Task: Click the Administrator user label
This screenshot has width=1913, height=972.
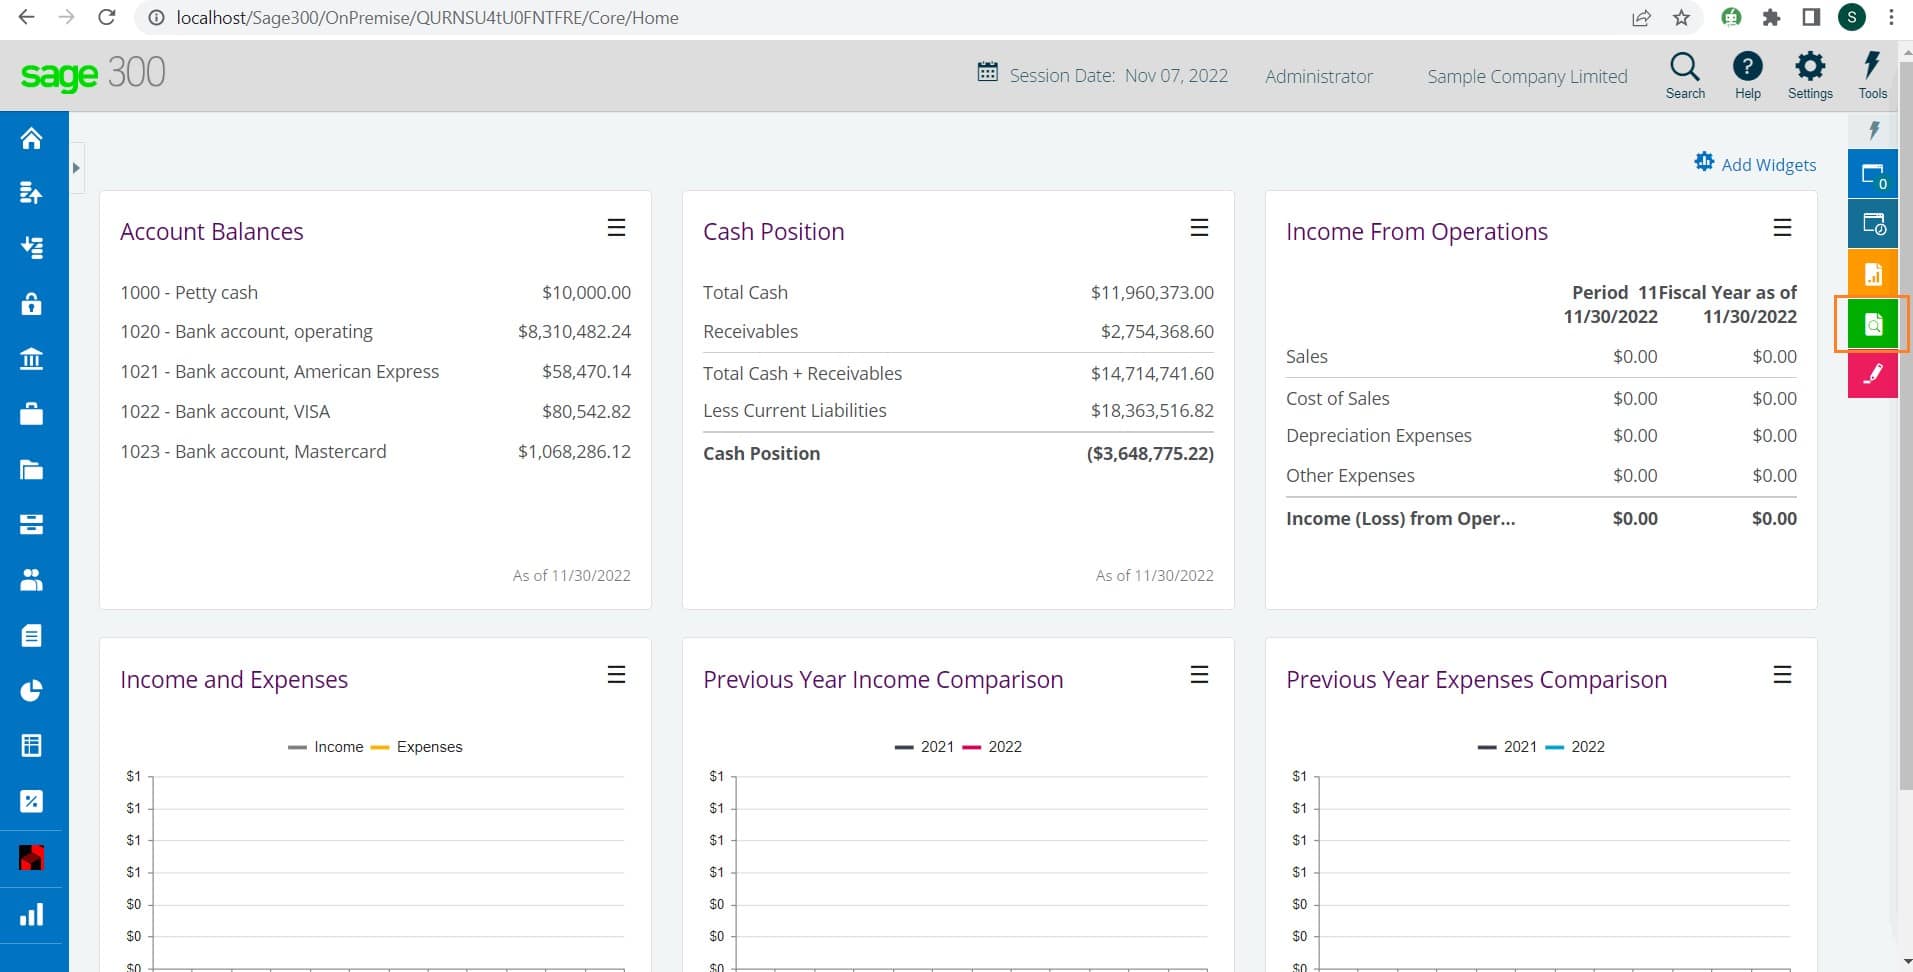Action: [1318, 76]
